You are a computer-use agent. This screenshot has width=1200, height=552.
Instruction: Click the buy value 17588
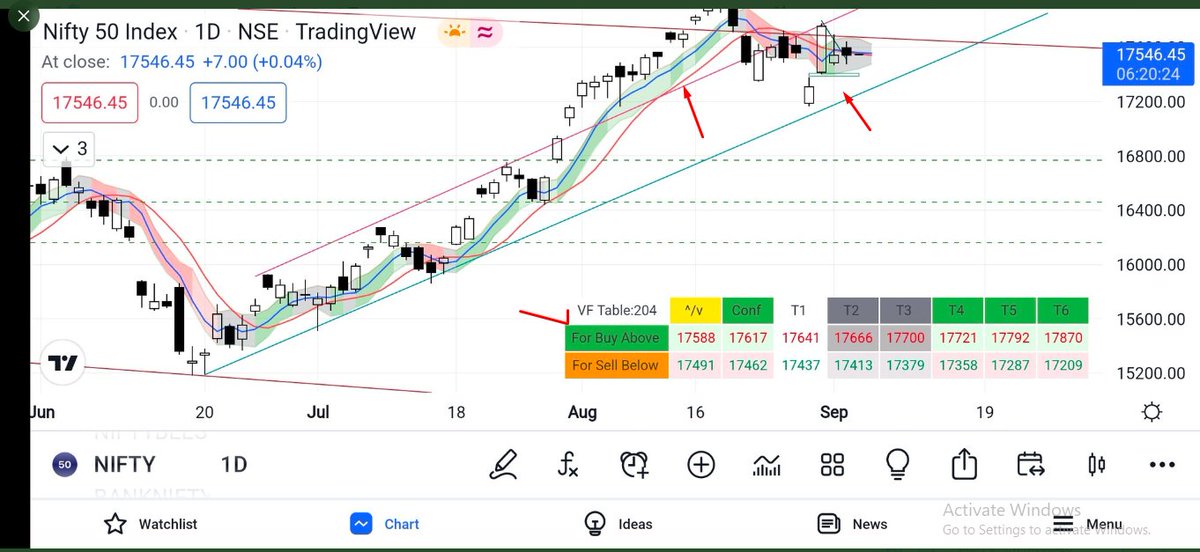coord(696,338)
